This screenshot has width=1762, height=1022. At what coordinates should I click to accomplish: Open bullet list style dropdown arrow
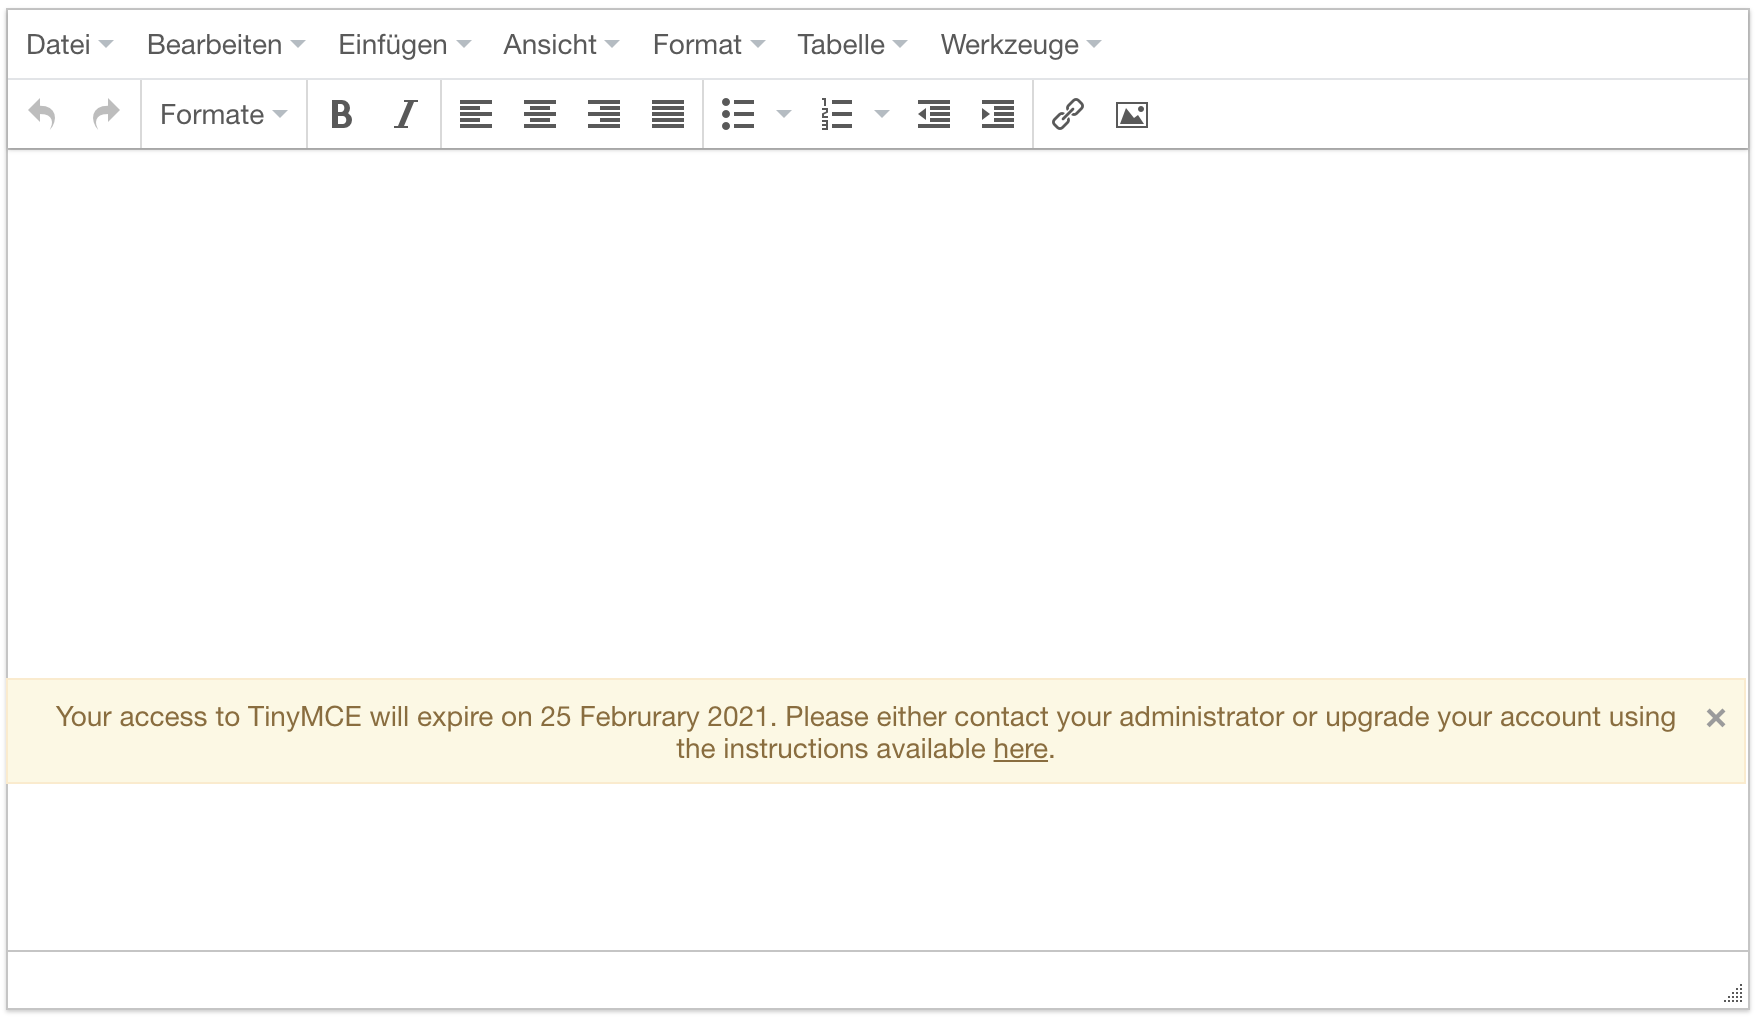784,114
